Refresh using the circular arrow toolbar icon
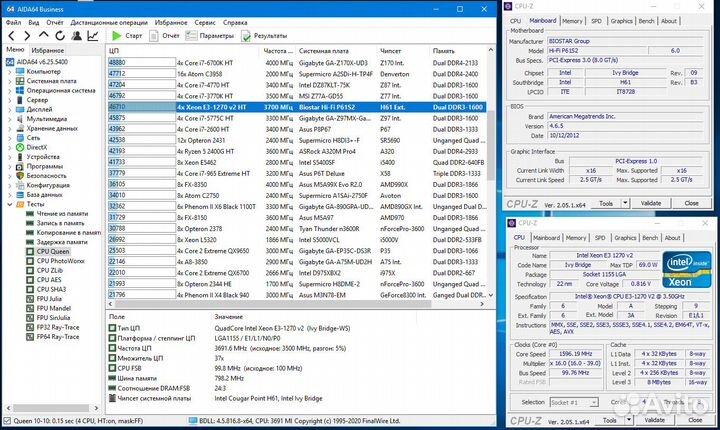Image resolution: width=720 pixels, height=430 pixels. (x=60, y=36)
